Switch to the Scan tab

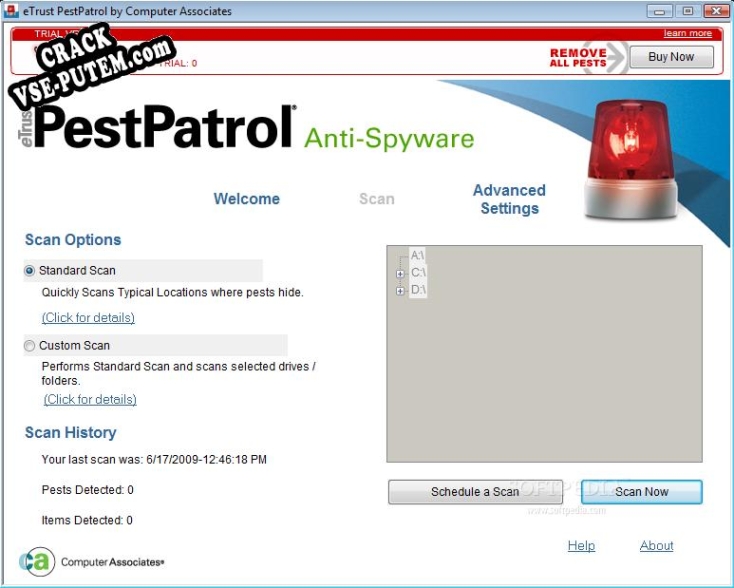coord(377,199)
